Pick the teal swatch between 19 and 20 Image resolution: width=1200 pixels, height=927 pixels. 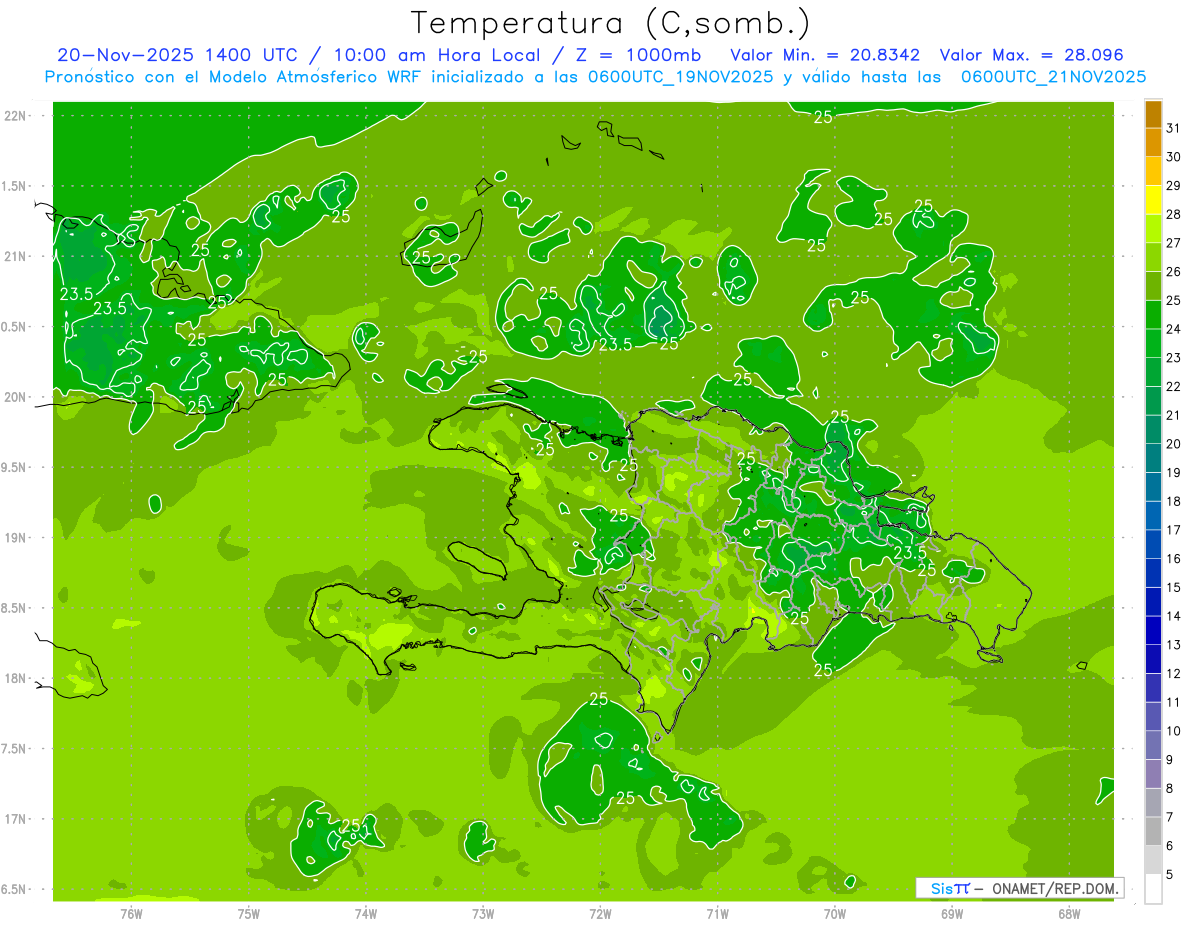tap(1153, 459)
